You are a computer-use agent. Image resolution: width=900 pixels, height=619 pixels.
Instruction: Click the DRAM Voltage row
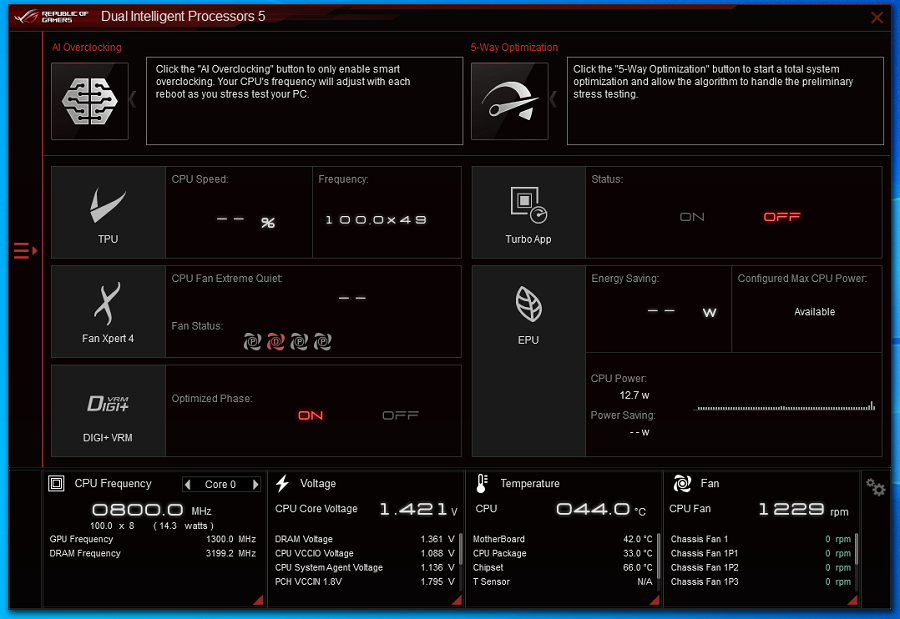364,539
